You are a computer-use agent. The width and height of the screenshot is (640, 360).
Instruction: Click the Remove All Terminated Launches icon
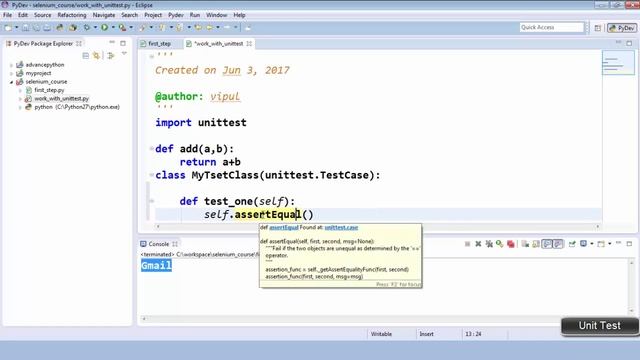tap(489, 244)
